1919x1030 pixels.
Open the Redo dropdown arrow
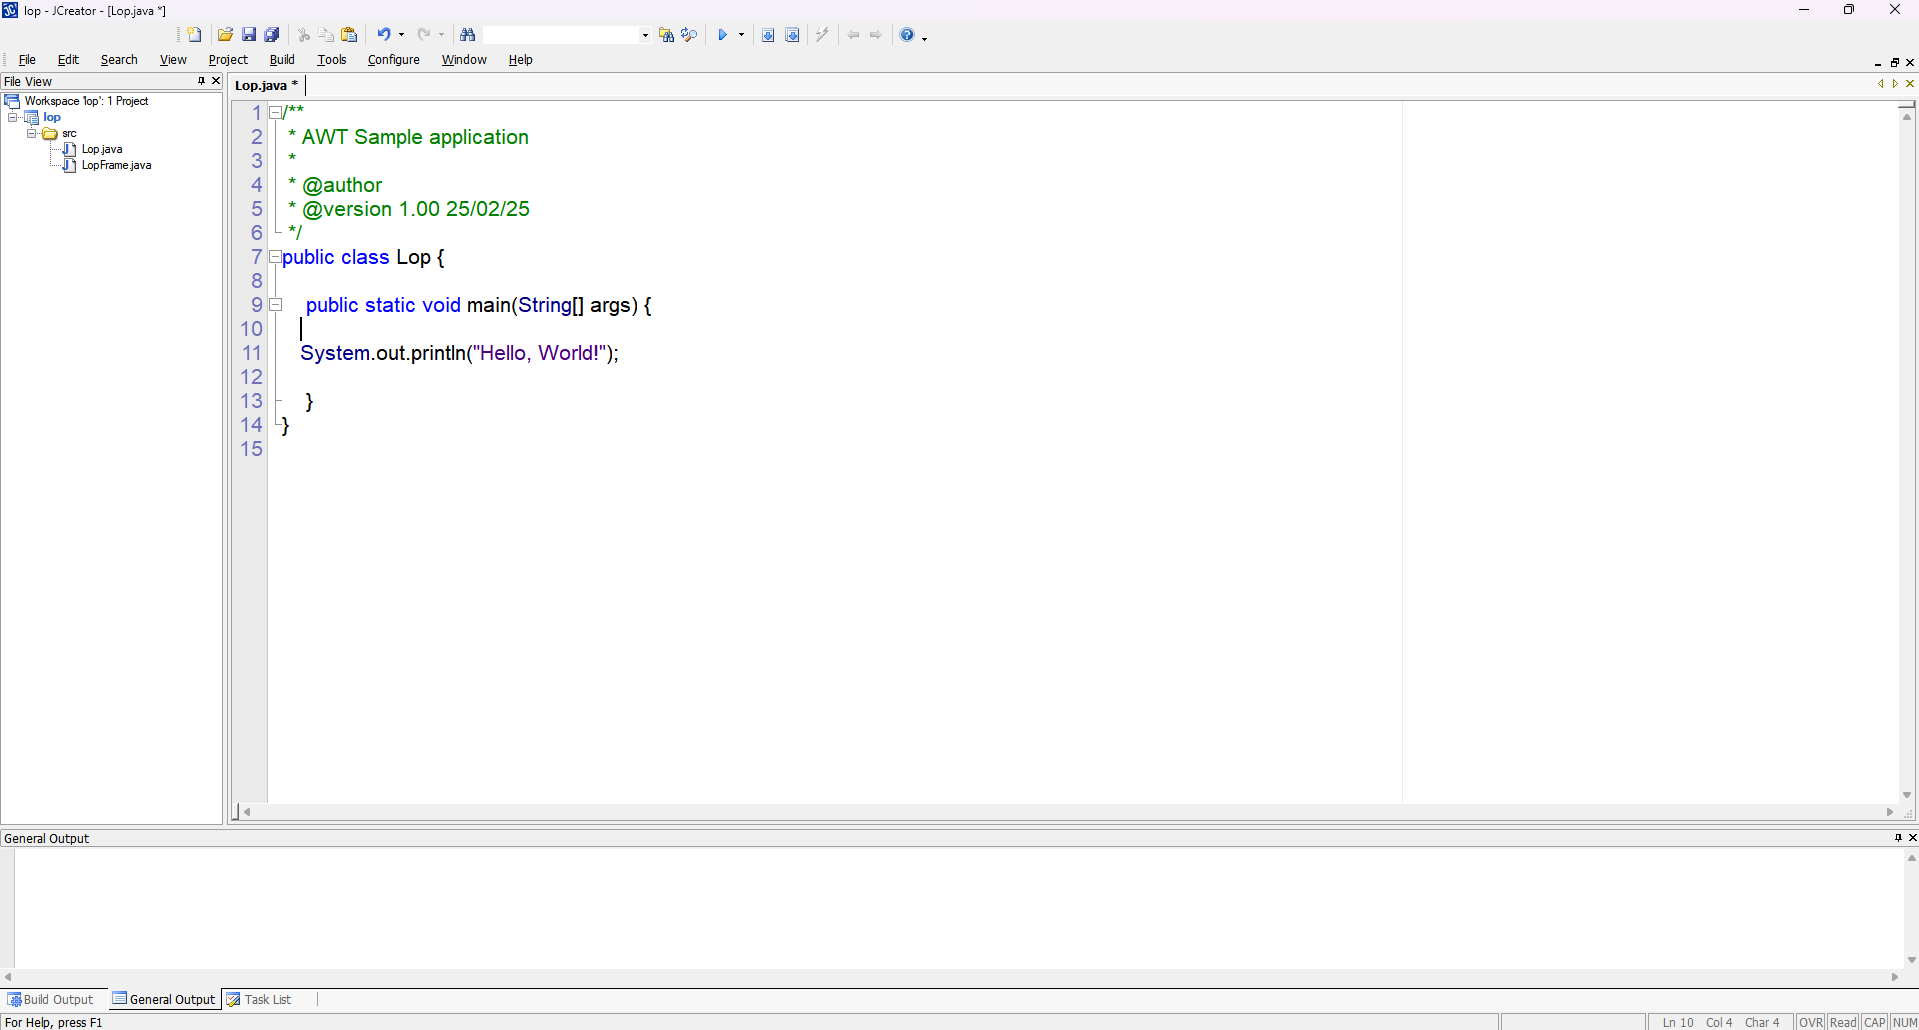(x=441, y=33)
